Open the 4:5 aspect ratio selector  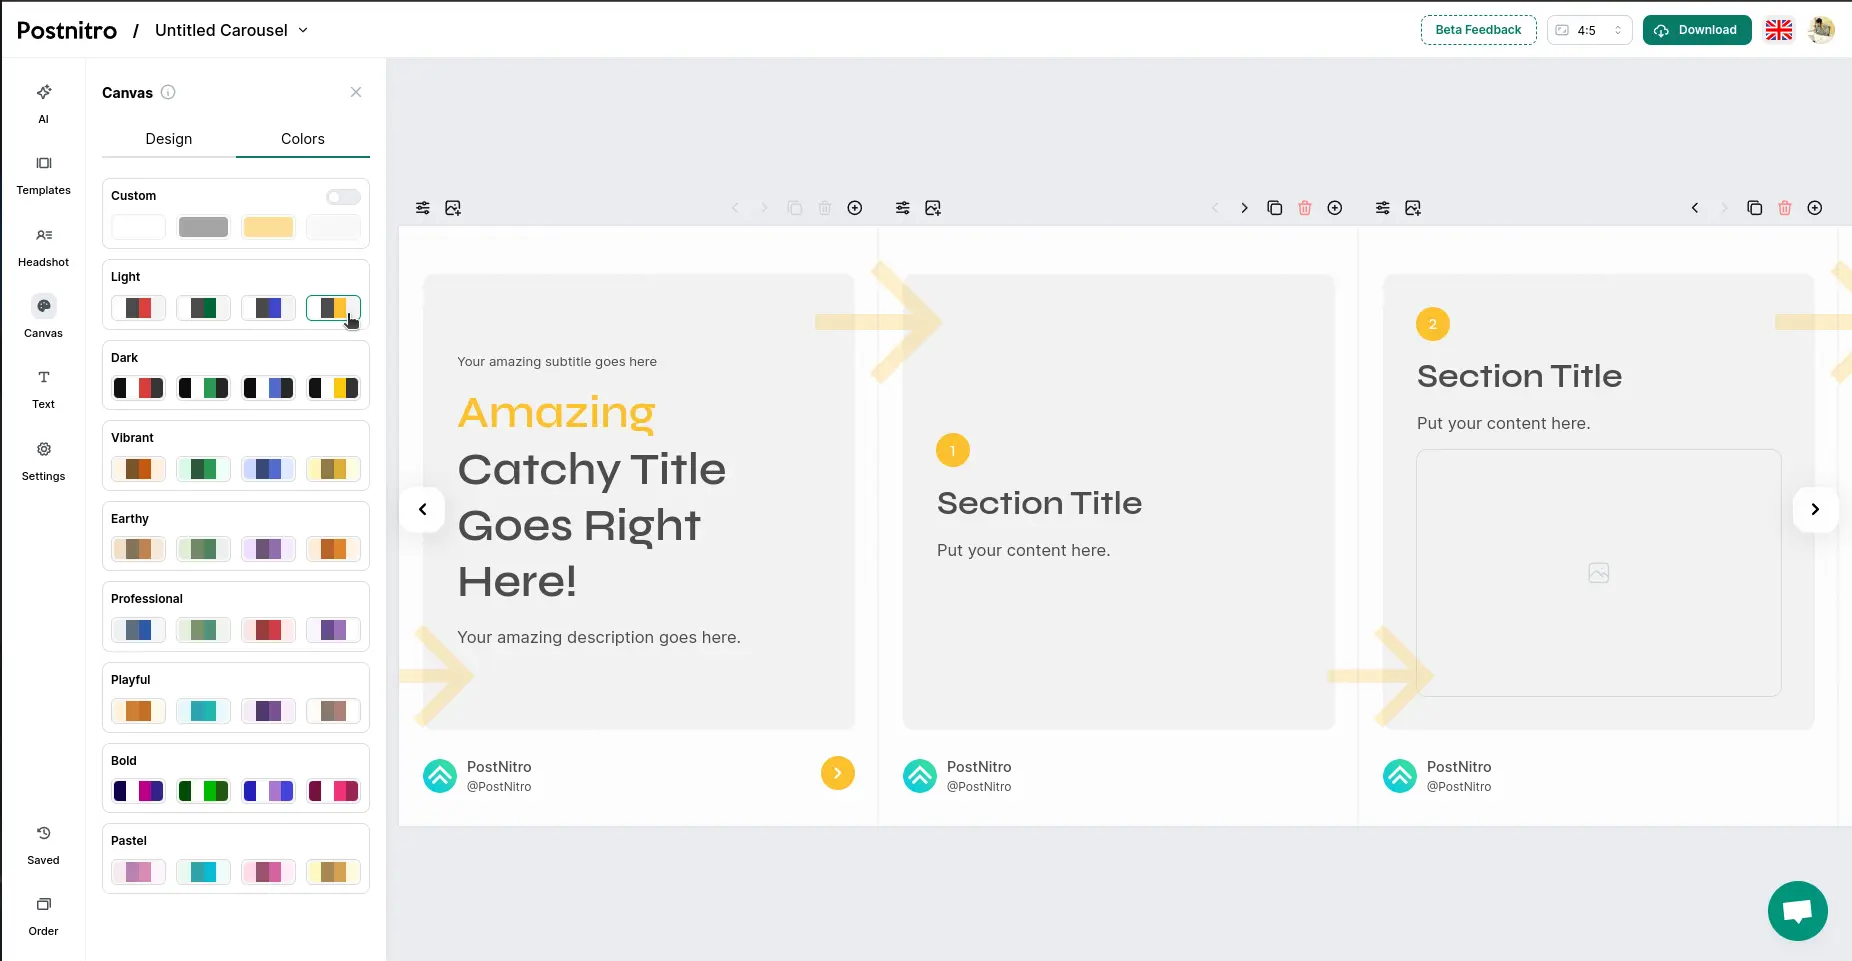[1589, 30]
